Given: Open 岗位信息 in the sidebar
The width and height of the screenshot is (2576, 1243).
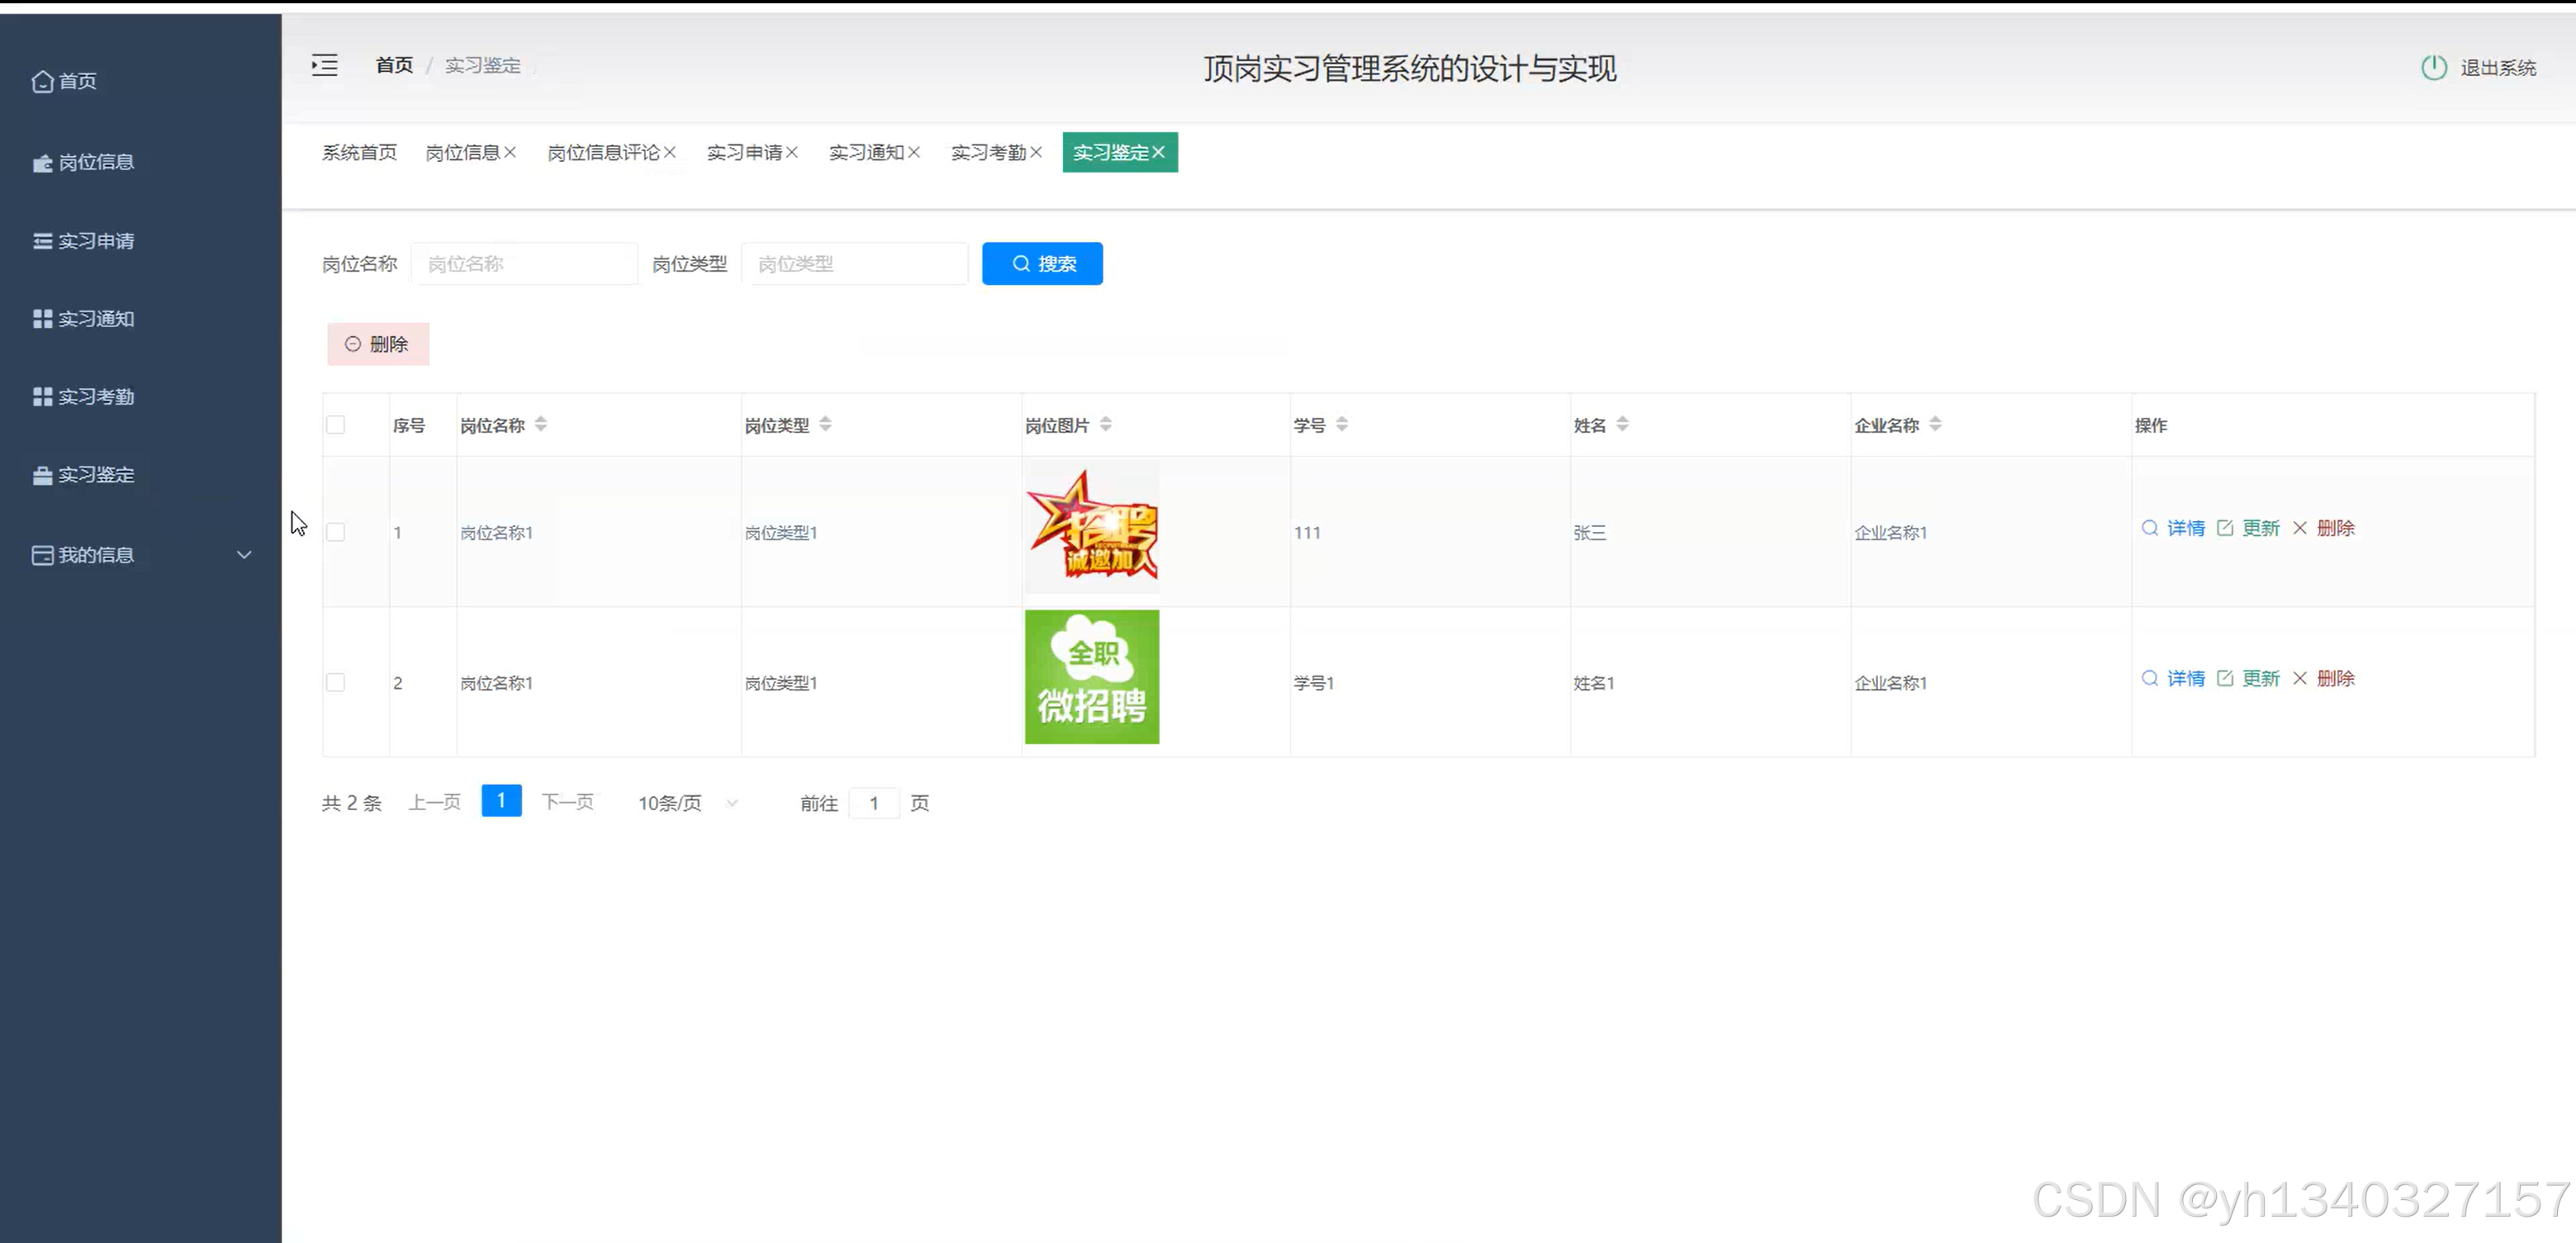Looking at the screenshot, I should pyautogui.click(x=95, y=162).
